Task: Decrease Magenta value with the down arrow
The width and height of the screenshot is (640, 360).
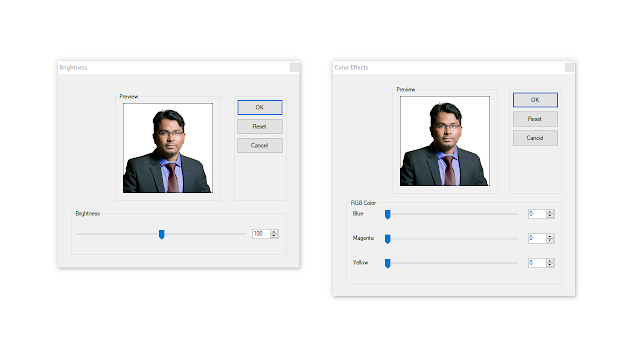Action: point(550,240)
